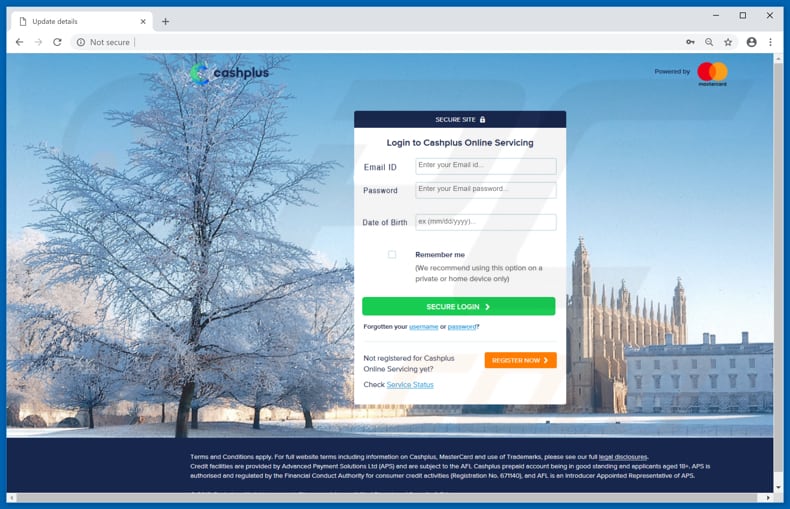
Task: Open a new tab with plus icon
Action: 165,21
